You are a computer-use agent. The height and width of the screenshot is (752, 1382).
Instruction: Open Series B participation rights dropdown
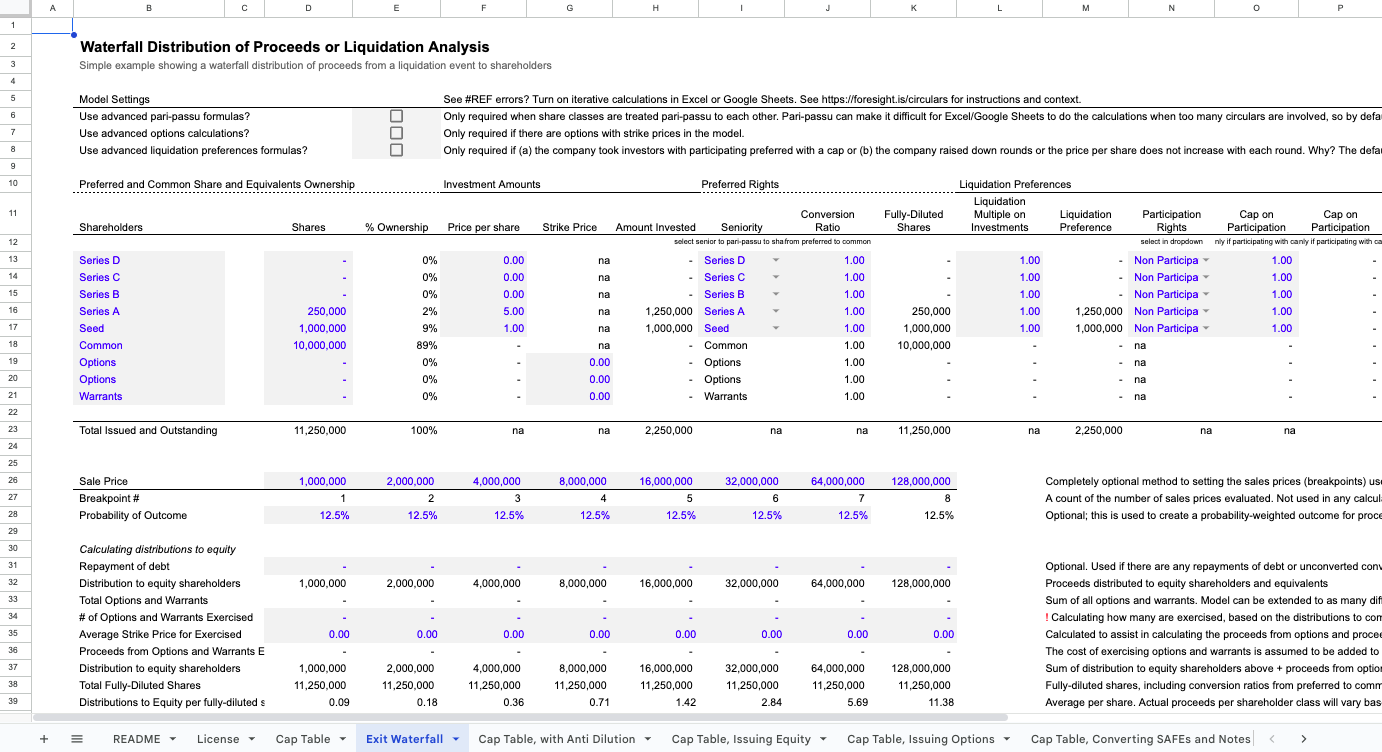pos(1205,294)
